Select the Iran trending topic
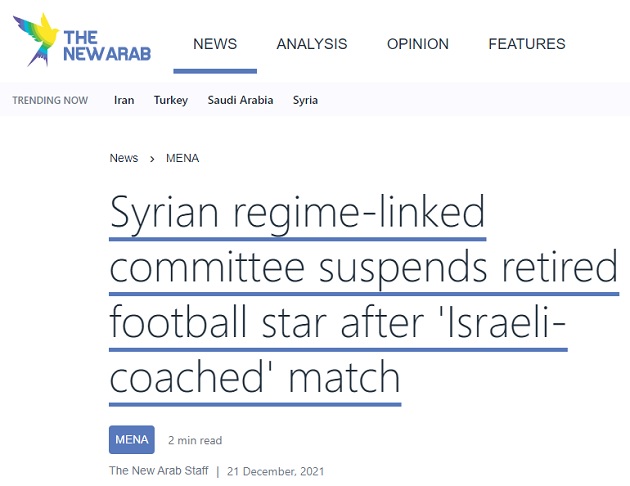Viewport: 630px width, 486px height. [x=124, y=100]
